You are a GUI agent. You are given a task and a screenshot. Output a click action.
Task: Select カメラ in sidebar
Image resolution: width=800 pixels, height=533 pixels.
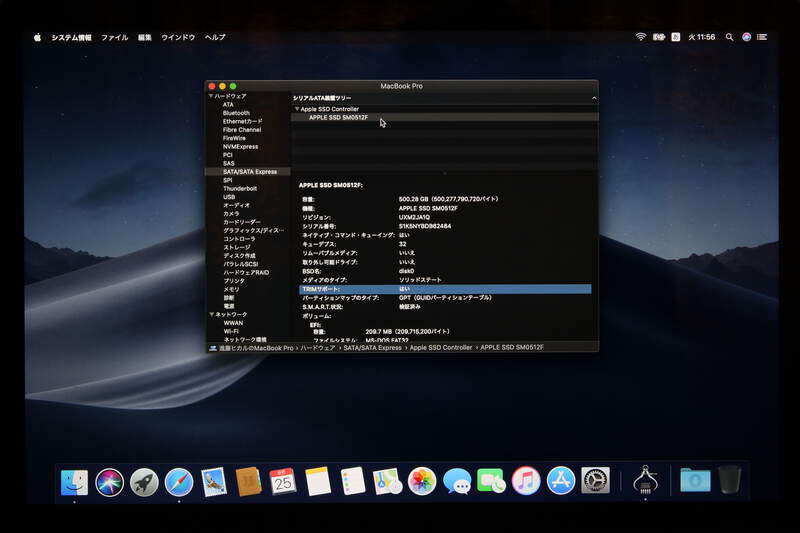point(231,214)
